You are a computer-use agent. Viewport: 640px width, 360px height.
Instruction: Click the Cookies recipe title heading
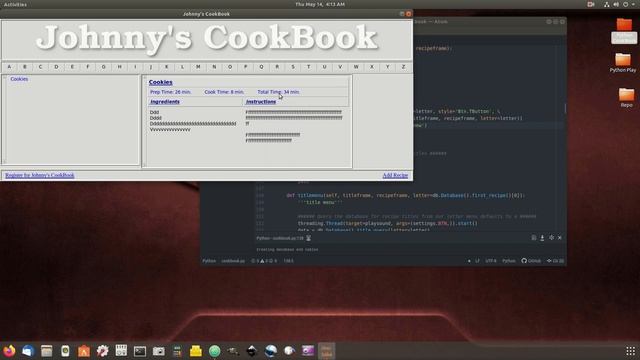(160, 82)
